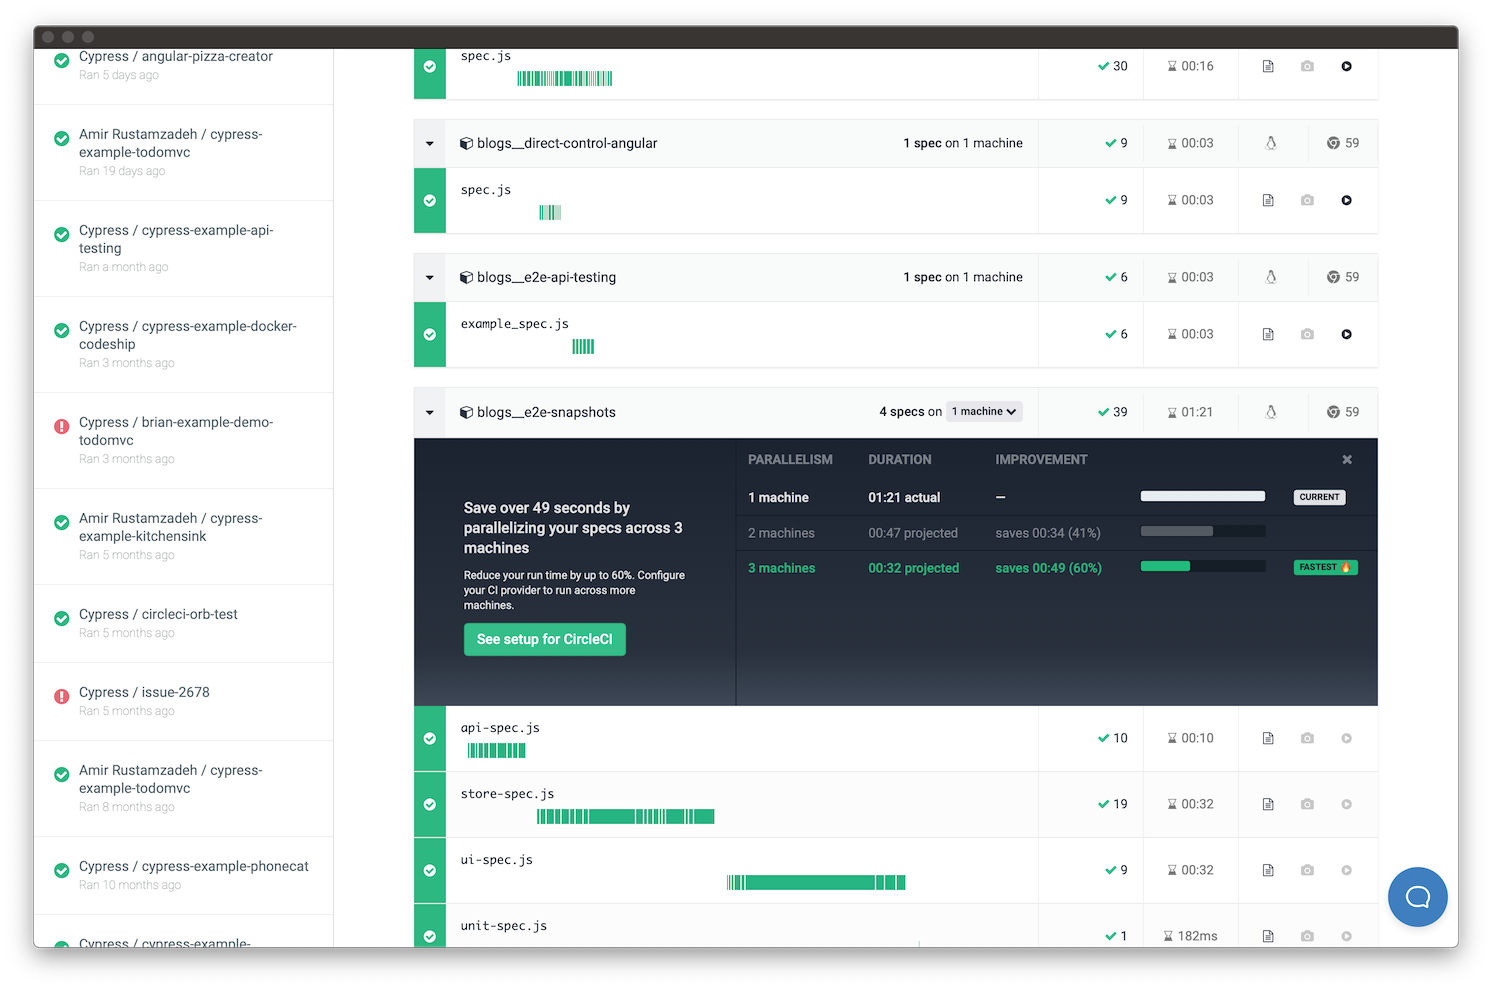
Task: Collapse the blogs__direct-control-angular group
Action: tap(430, 144)
